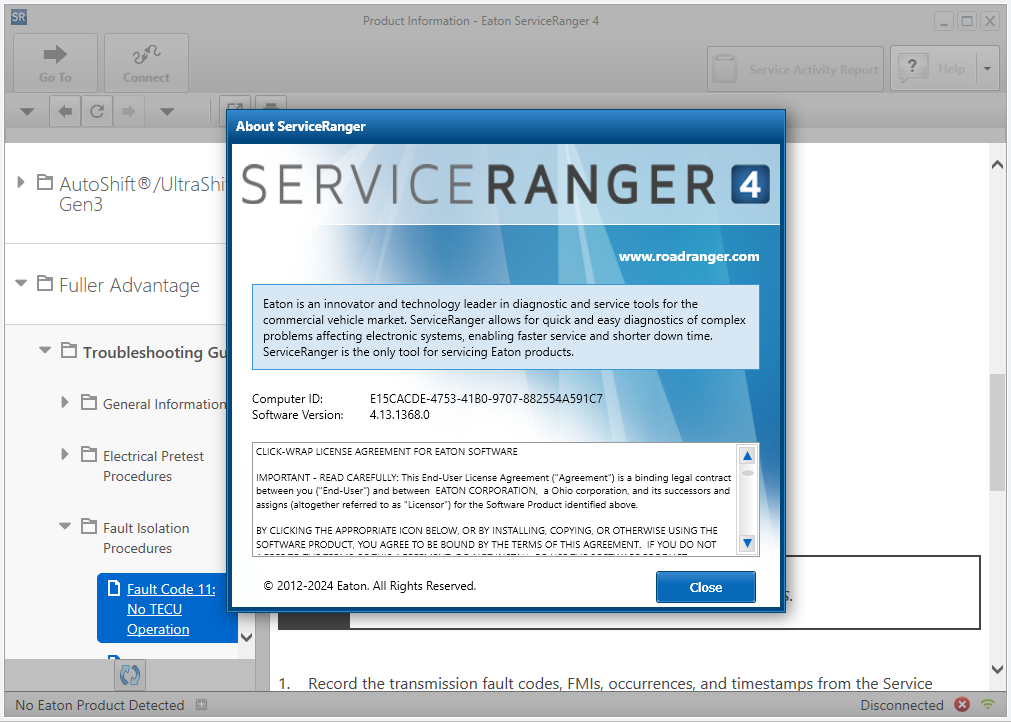Collapse the Fuller Advantage tree node
The image size is (1011, 722).
coord(22,284)
